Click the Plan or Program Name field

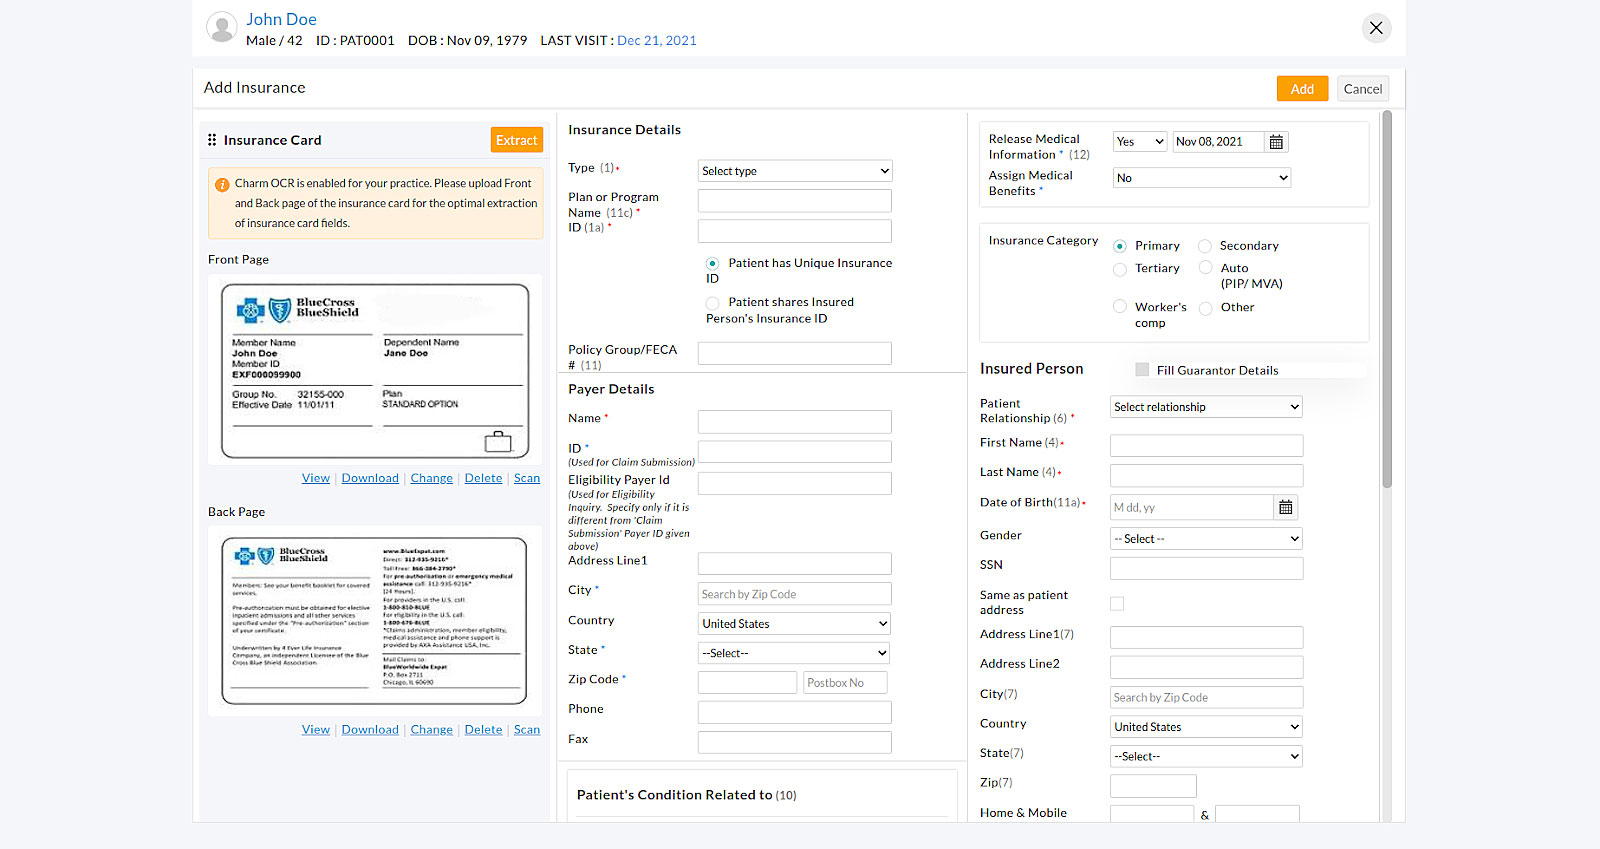pos(794,201)
